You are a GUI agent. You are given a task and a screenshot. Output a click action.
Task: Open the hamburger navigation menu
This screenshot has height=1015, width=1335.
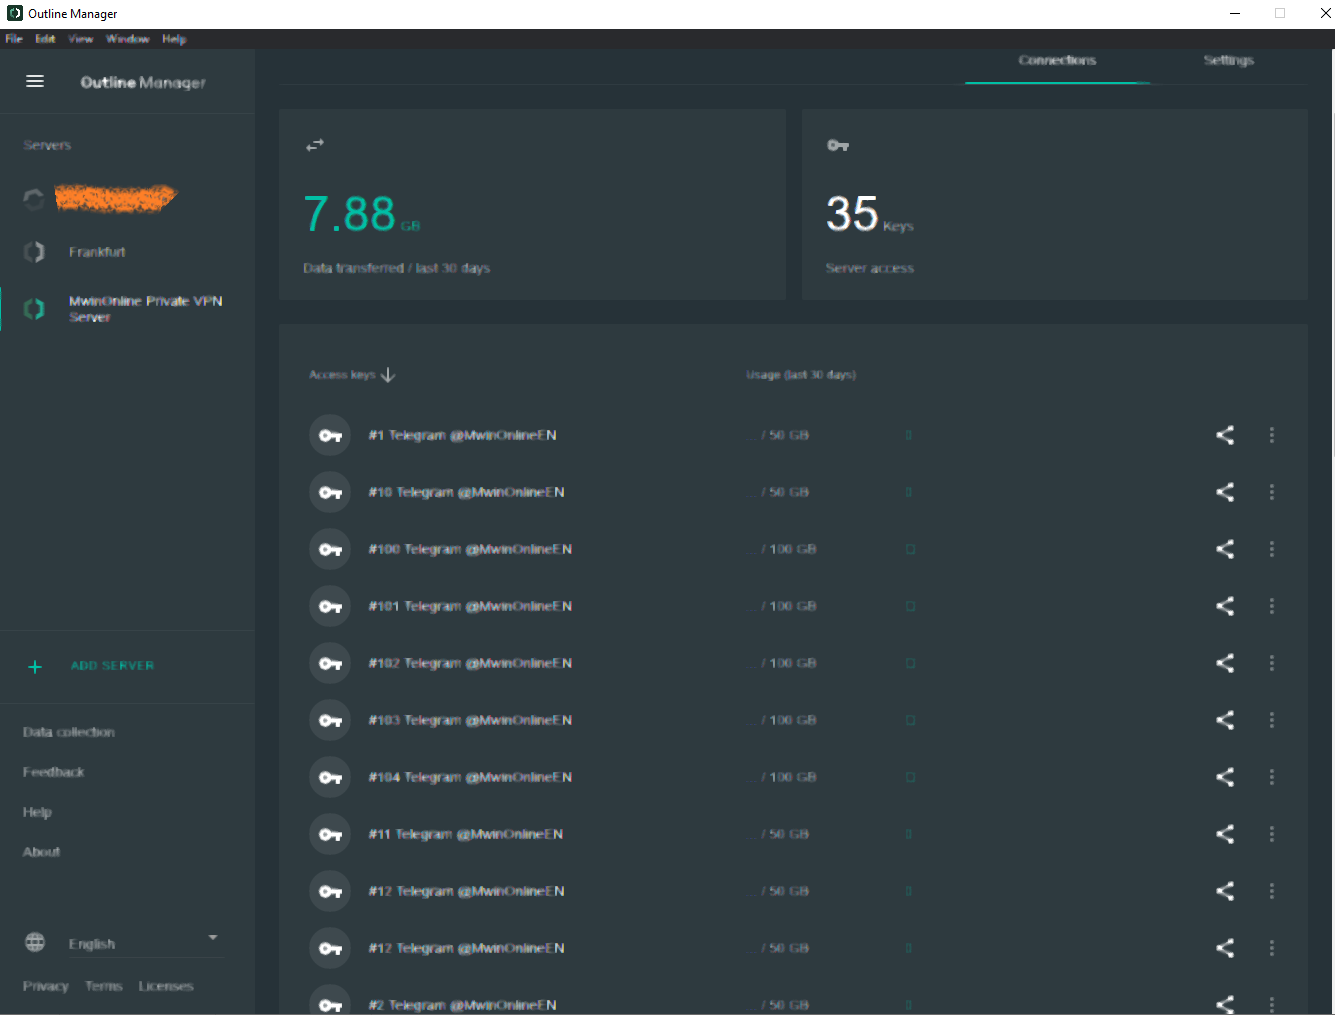coord(35,81)
